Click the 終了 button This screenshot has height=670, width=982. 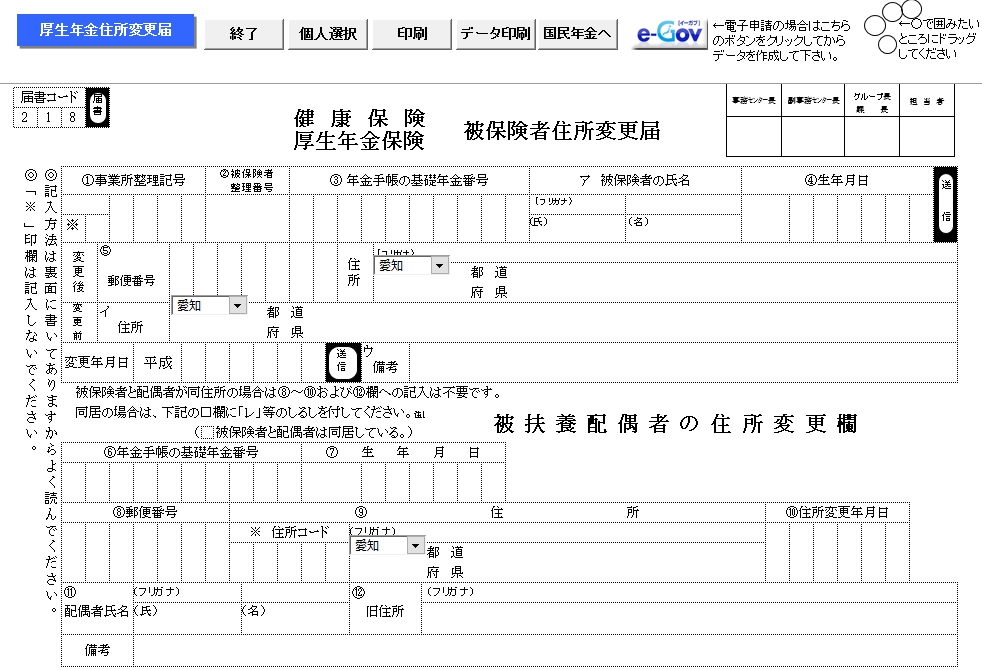pyautogui.click(x=244, y=34)
